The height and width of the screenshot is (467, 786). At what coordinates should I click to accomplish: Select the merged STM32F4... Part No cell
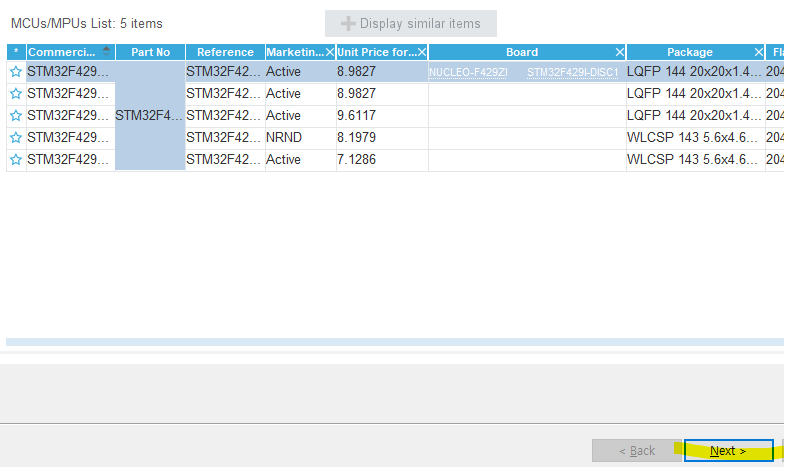(x=150, y=116)
